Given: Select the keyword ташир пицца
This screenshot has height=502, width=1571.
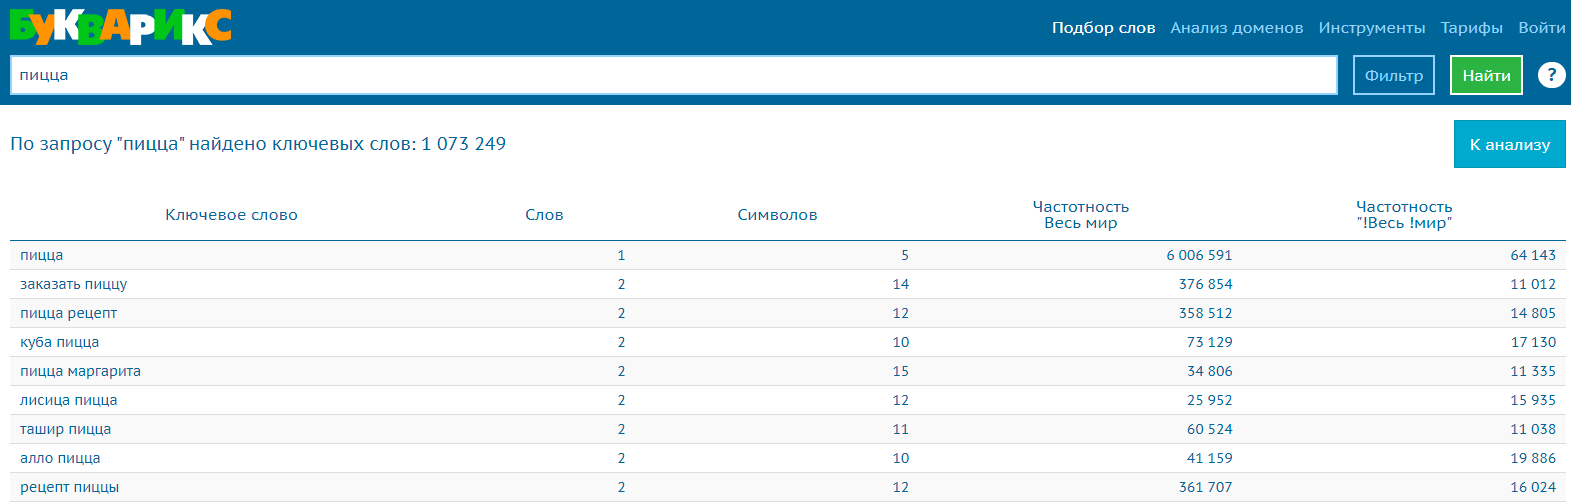Looking at the screenshot, I should point(65,429).
